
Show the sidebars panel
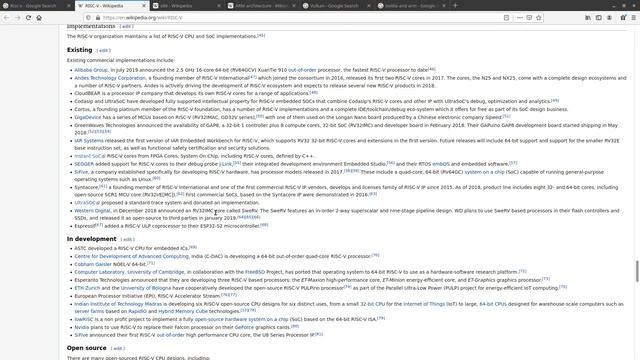tap(598, 18)
